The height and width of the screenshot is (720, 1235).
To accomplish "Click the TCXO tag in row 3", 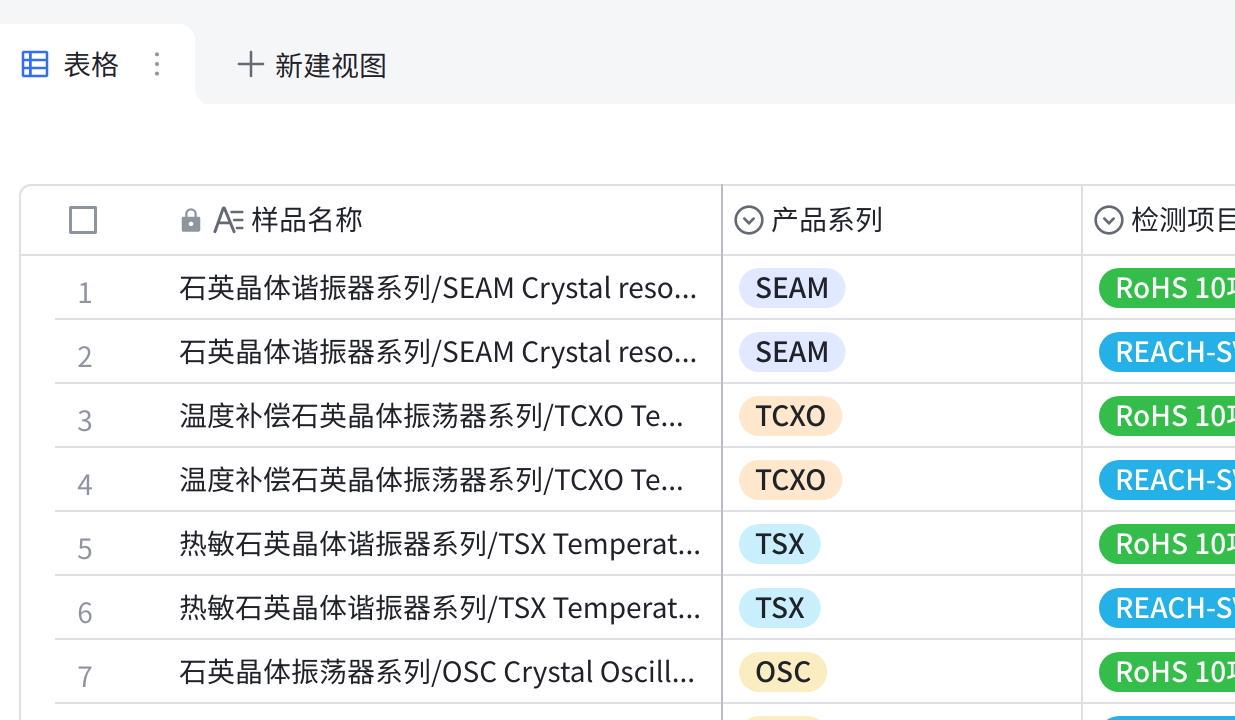I will (x=791, y=416).
